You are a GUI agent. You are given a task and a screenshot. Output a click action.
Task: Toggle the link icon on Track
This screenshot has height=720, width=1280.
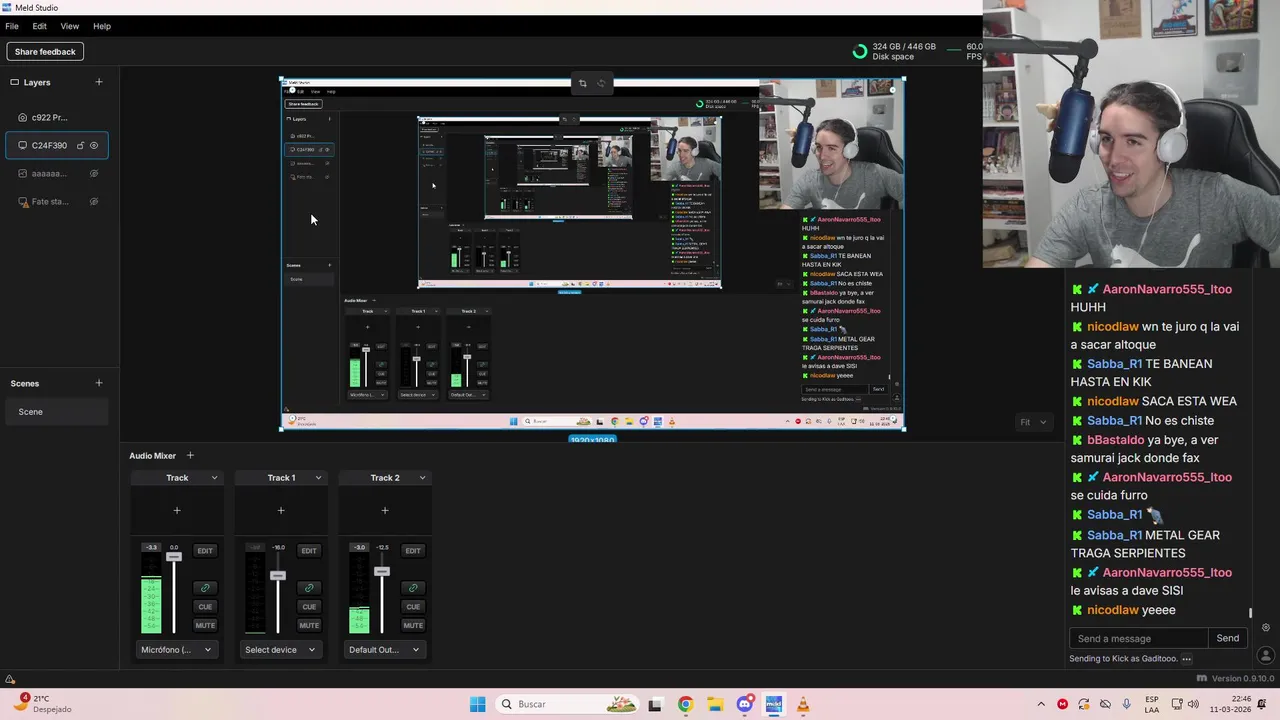click(x=205, y=588)
